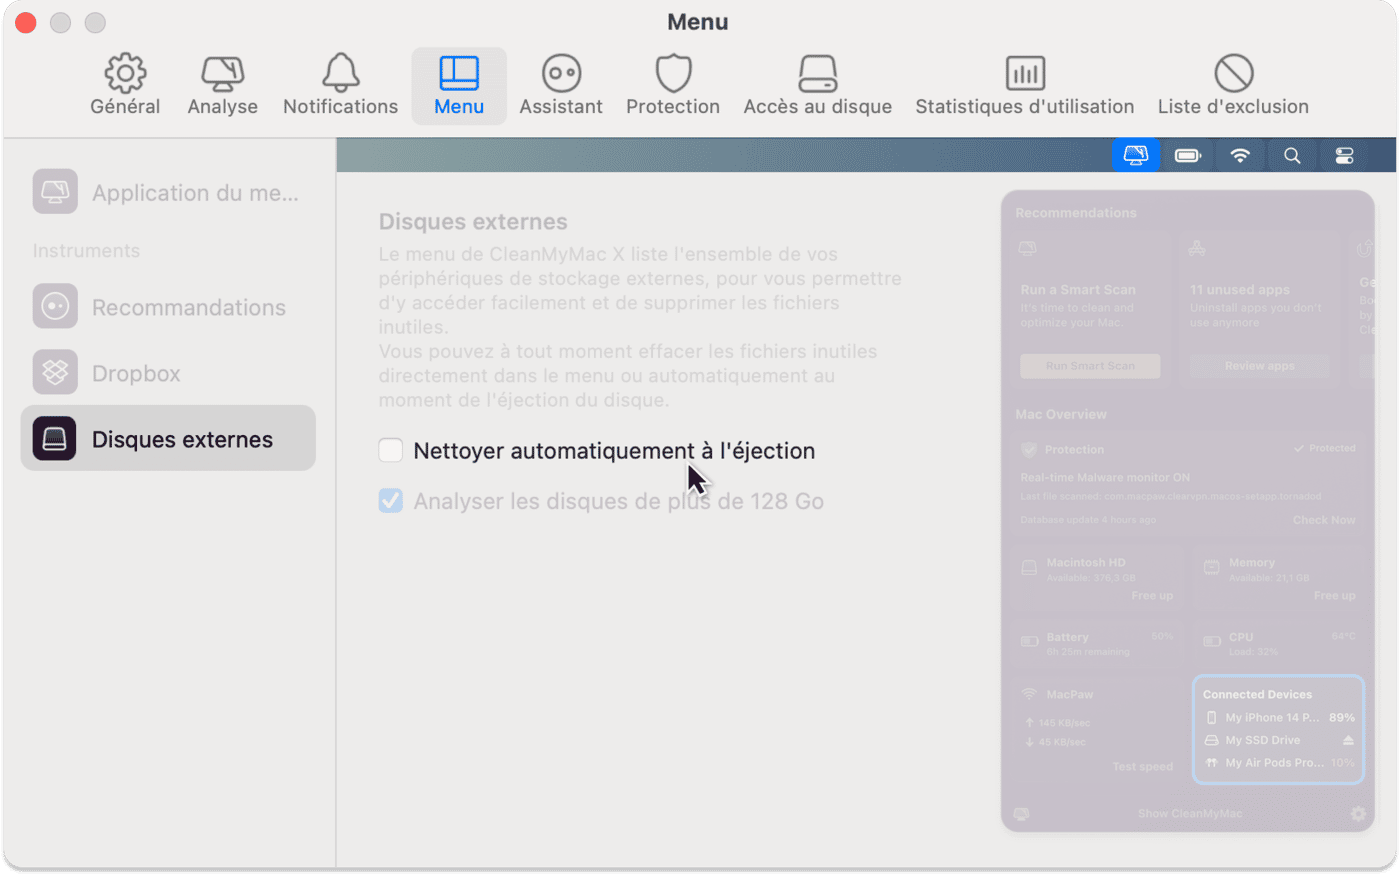1400x875 pixels.
Task: Click Free up under Memory
Action: (1334, 596)
